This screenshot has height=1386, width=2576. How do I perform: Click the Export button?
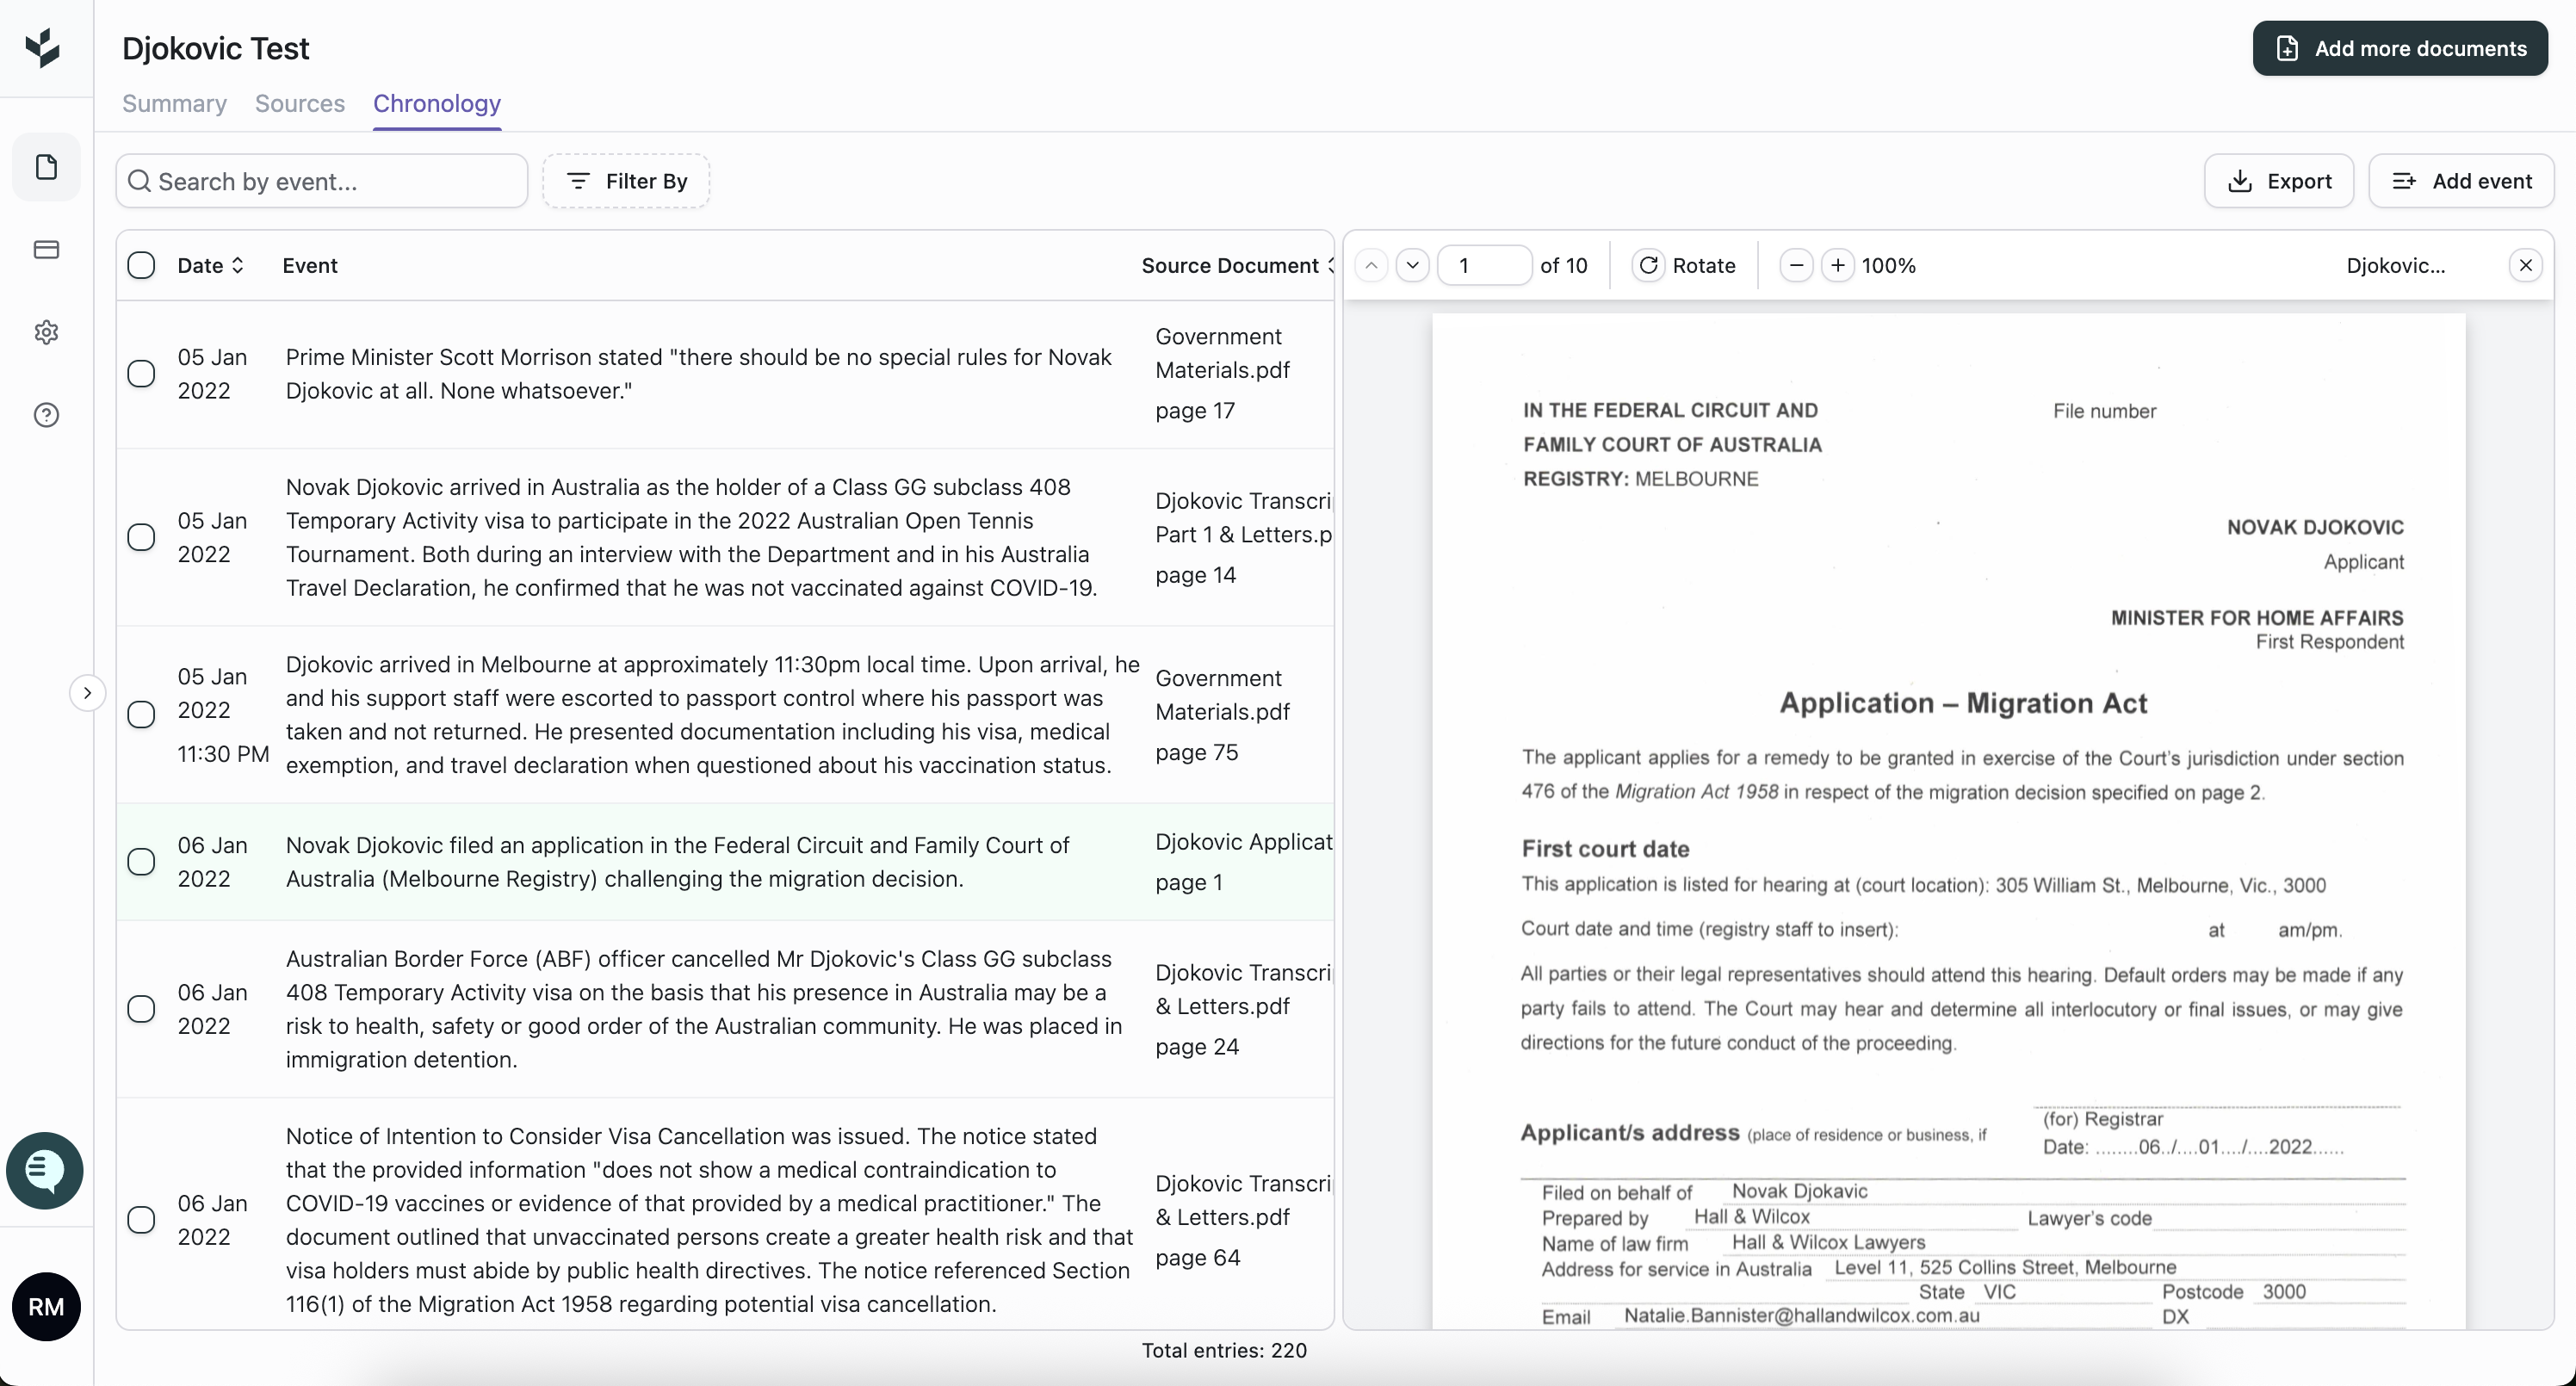point(2278,181)
